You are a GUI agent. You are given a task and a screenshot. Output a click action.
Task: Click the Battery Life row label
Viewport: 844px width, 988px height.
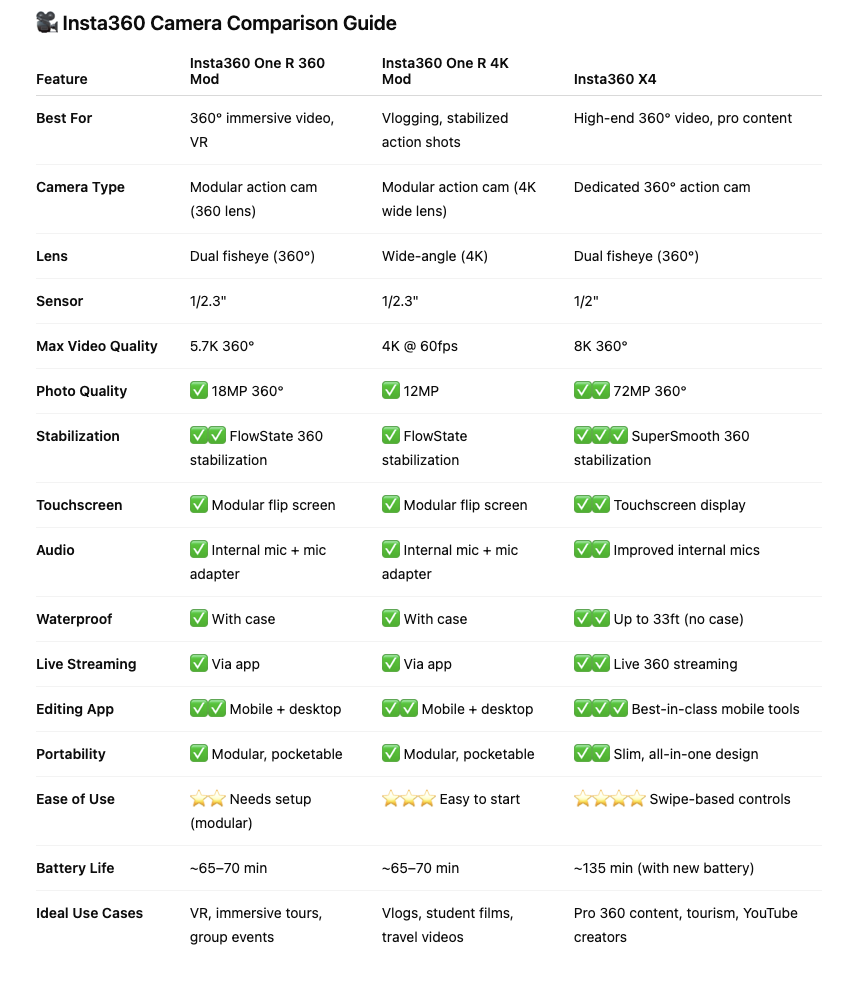click(x=75, y=868)
